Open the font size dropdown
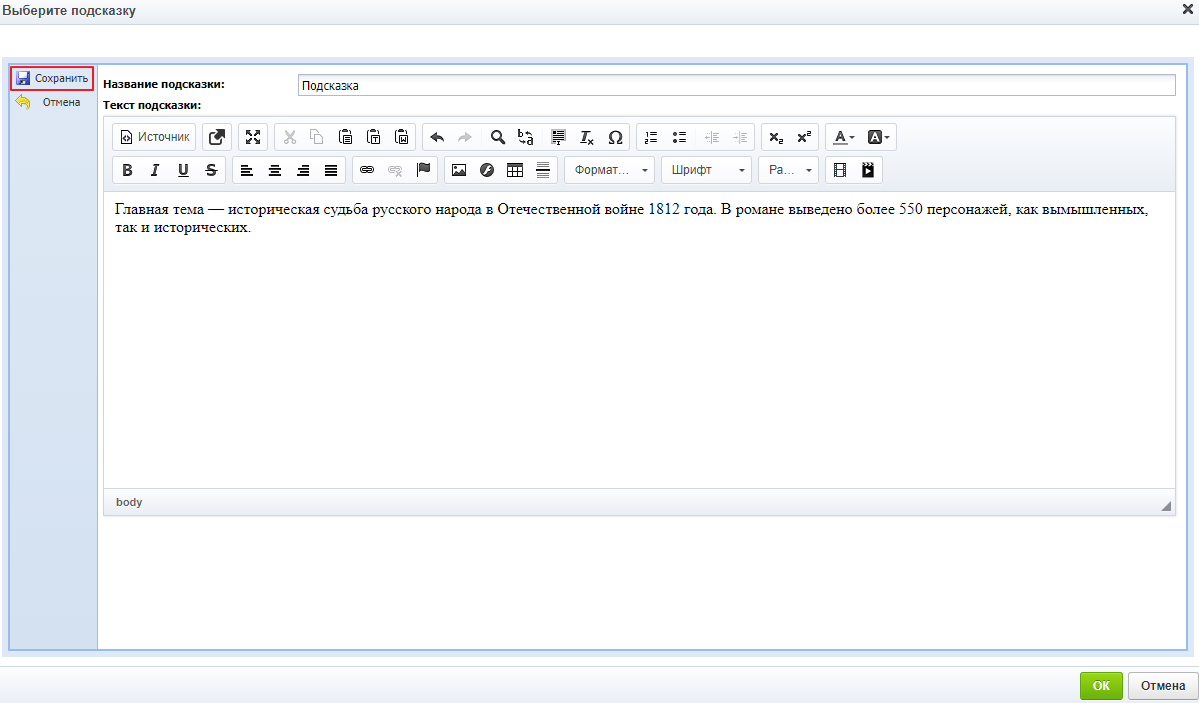The image size is (1199, 703). pos(788,170)
